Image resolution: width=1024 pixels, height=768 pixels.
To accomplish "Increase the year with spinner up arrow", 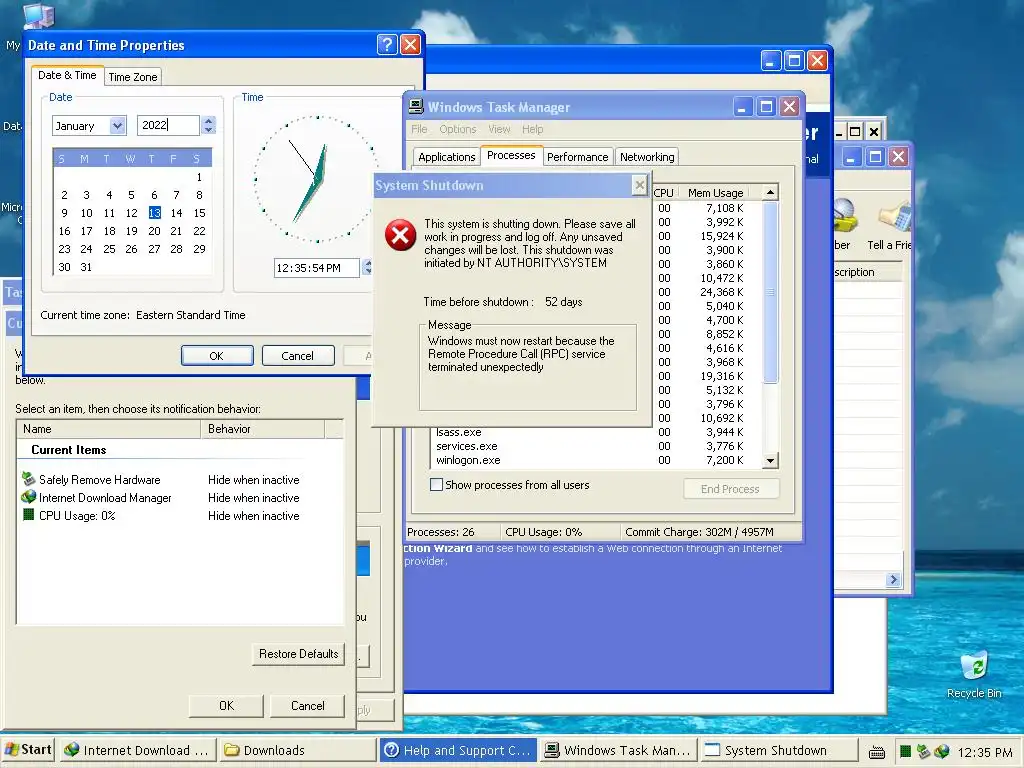I will [x=208, y=121].
